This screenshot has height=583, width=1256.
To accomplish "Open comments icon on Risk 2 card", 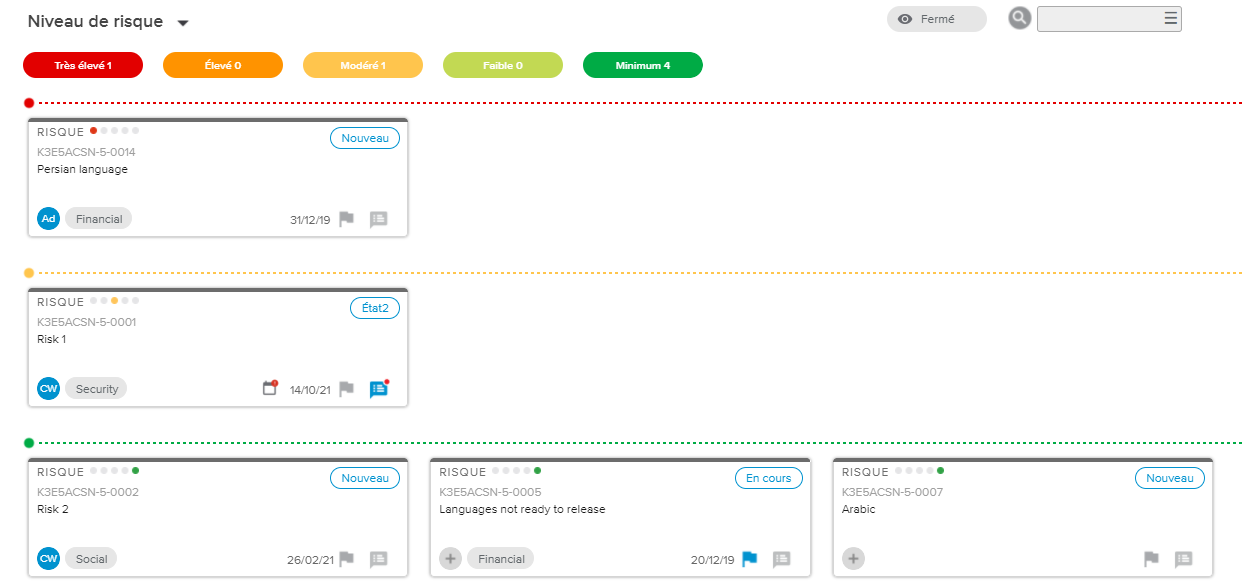I will point(378,559).
